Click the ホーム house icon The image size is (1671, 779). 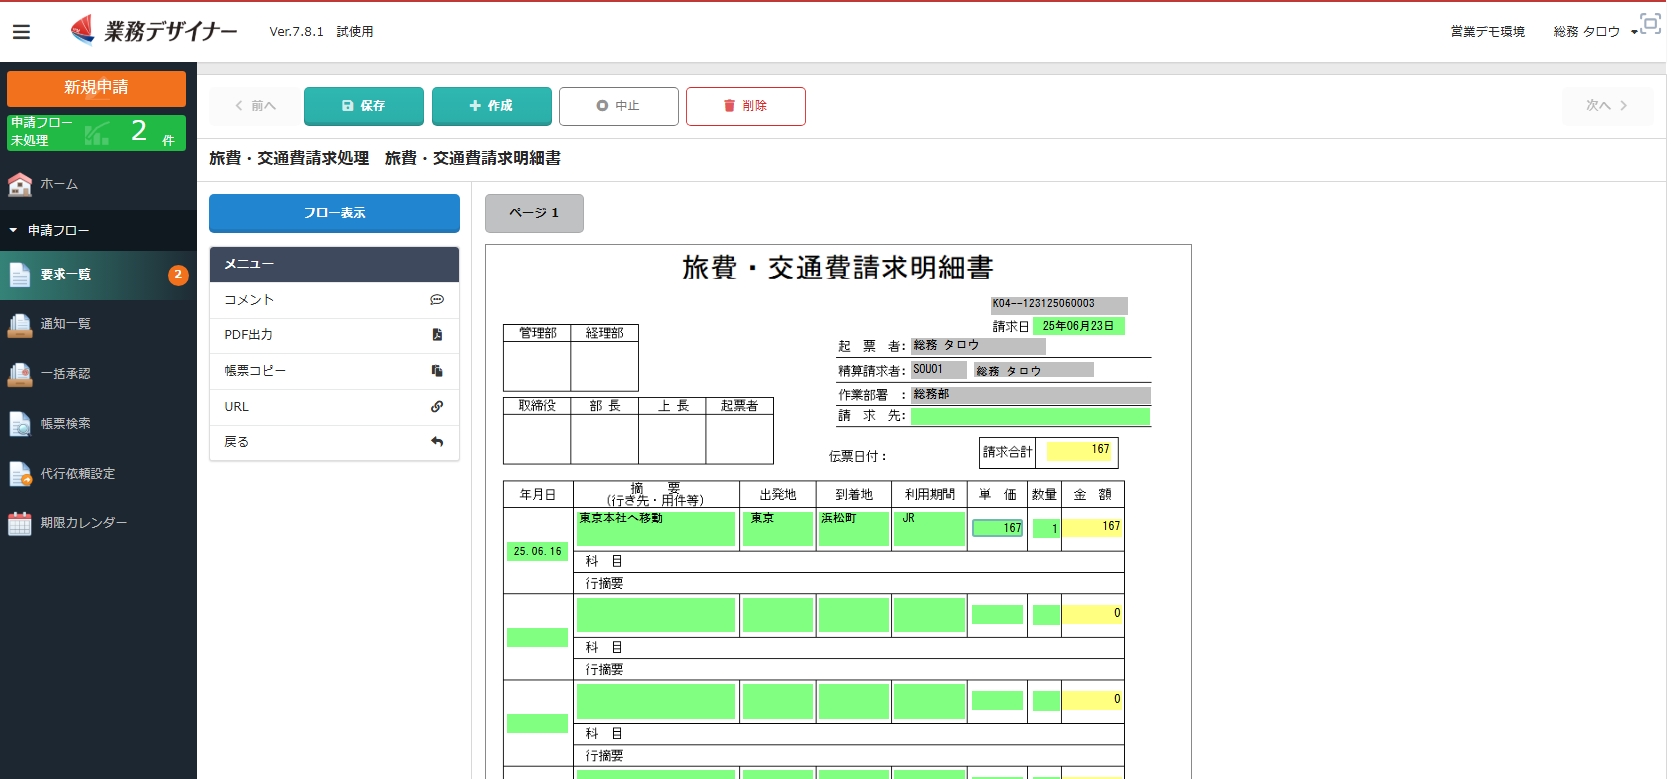20,184
